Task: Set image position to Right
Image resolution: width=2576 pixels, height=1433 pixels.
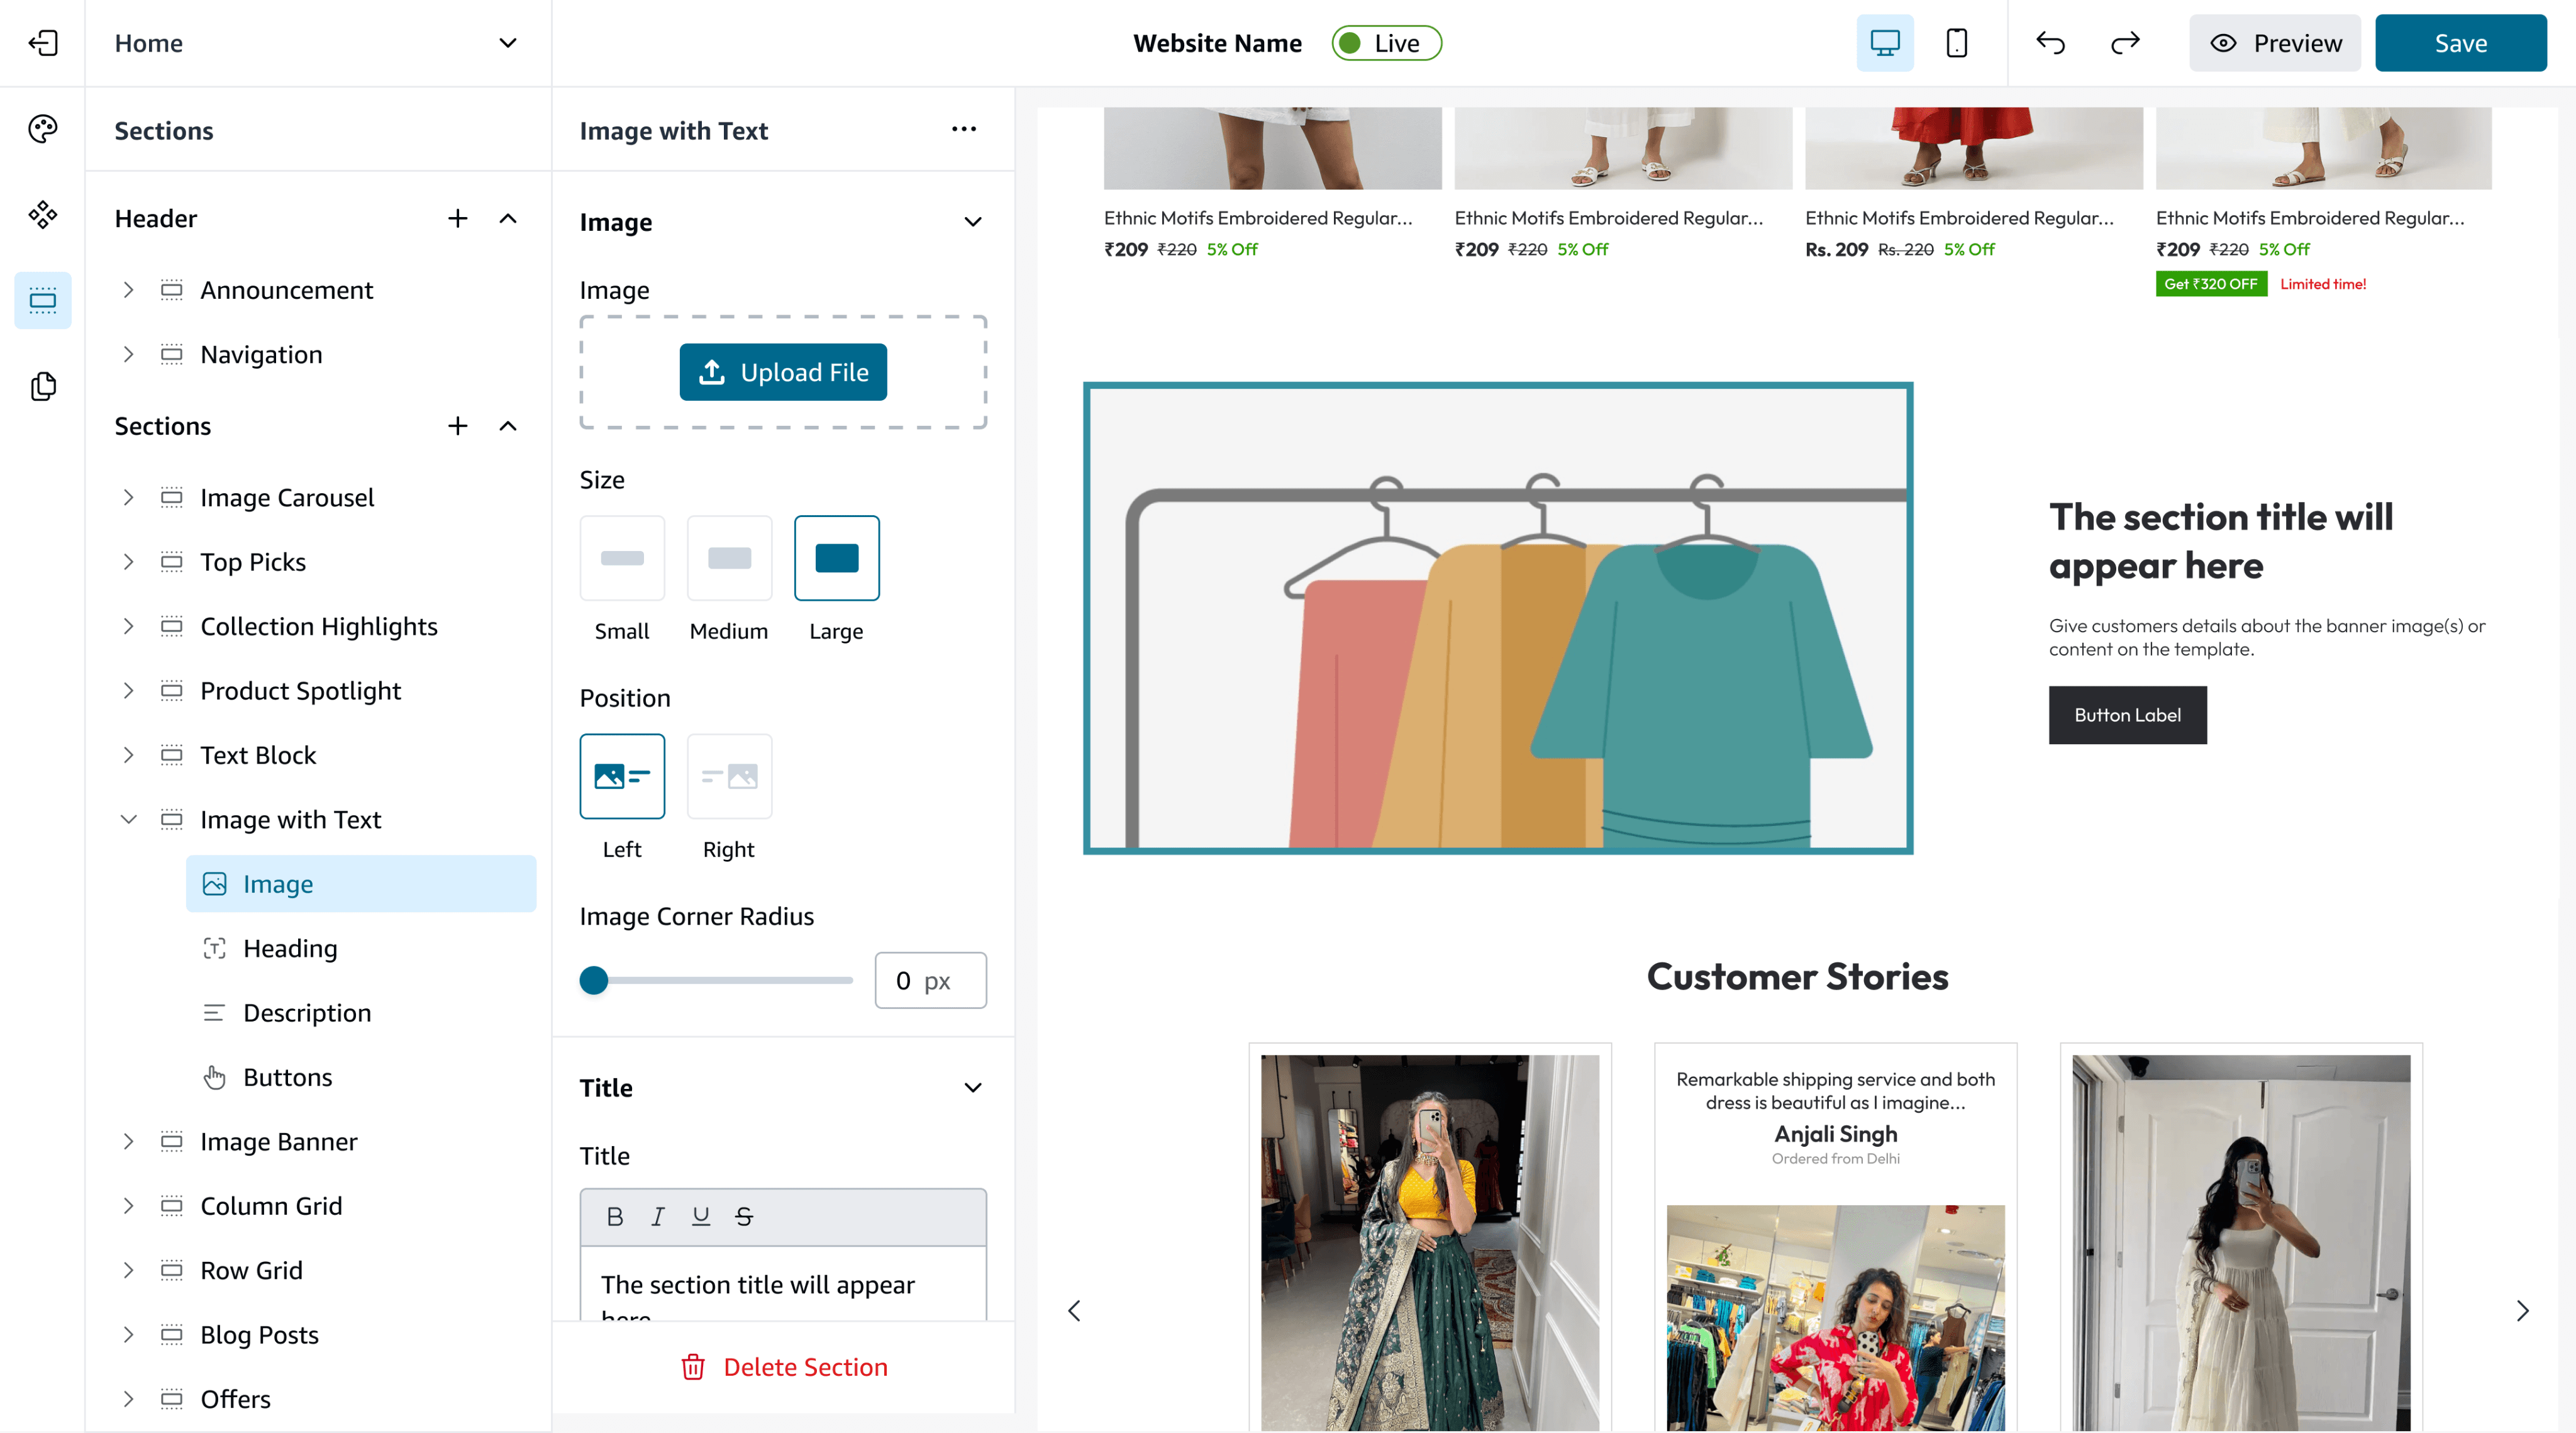Action: point(729,777)
